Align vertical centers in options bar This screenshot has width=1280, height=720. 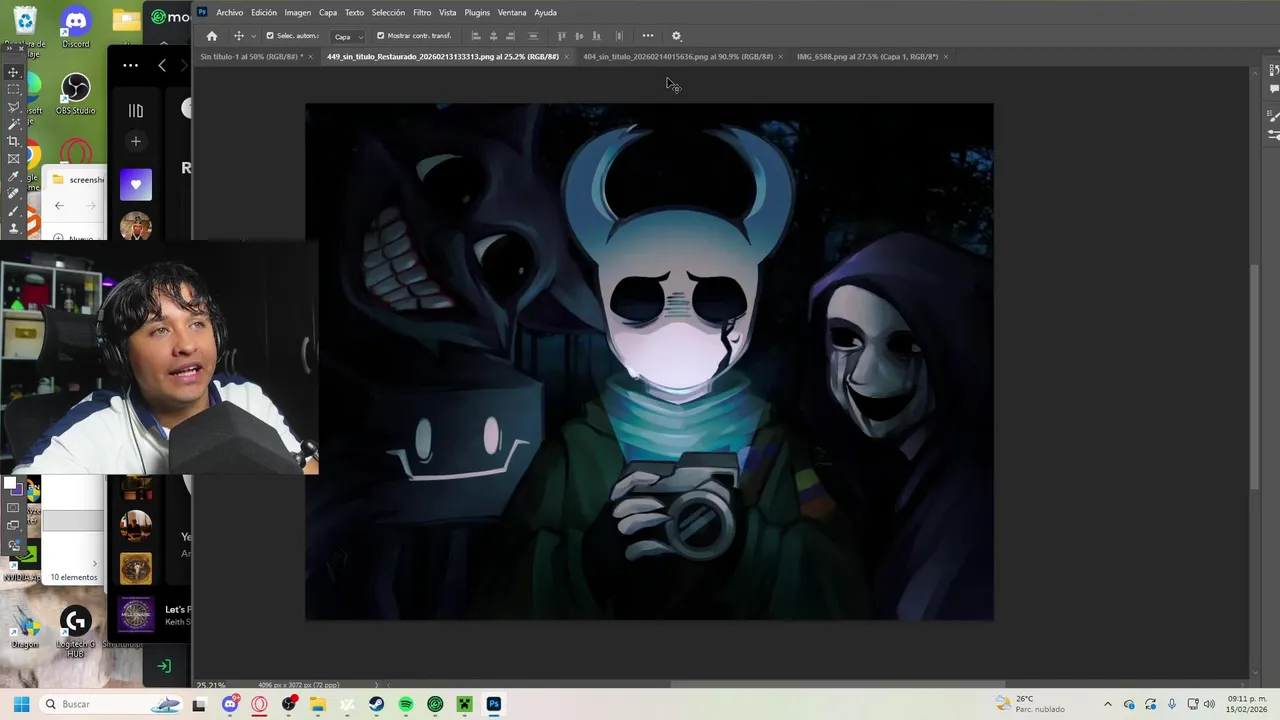[x=579, y=36]
